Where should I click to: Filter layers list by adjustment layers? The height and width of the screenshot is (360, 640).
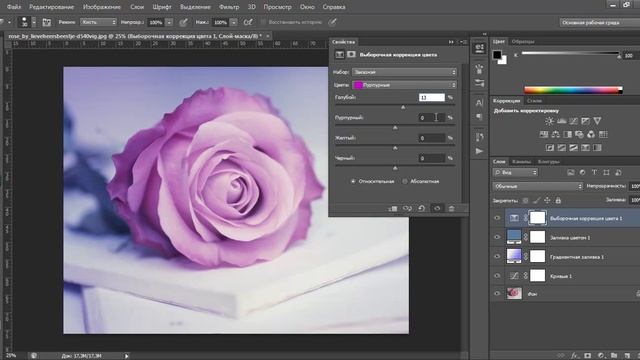[582, 173]
